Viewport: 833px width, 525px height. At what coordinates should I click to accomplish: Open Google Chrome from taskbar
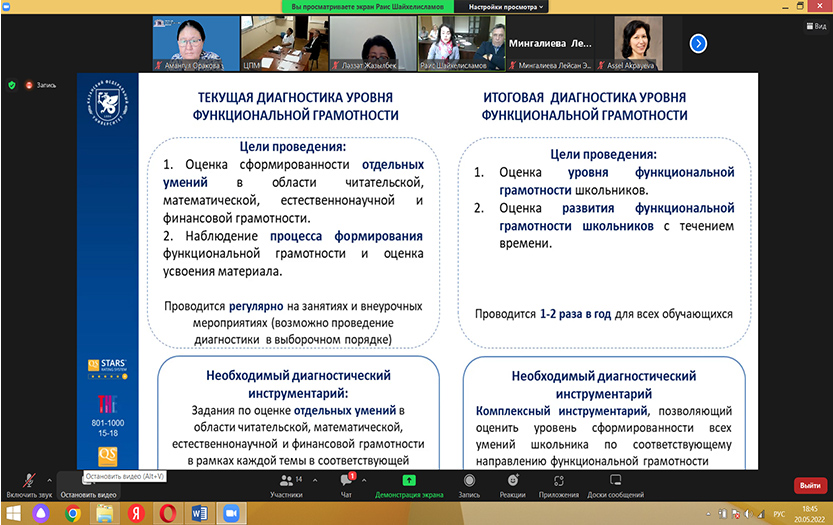pos(73,512)
